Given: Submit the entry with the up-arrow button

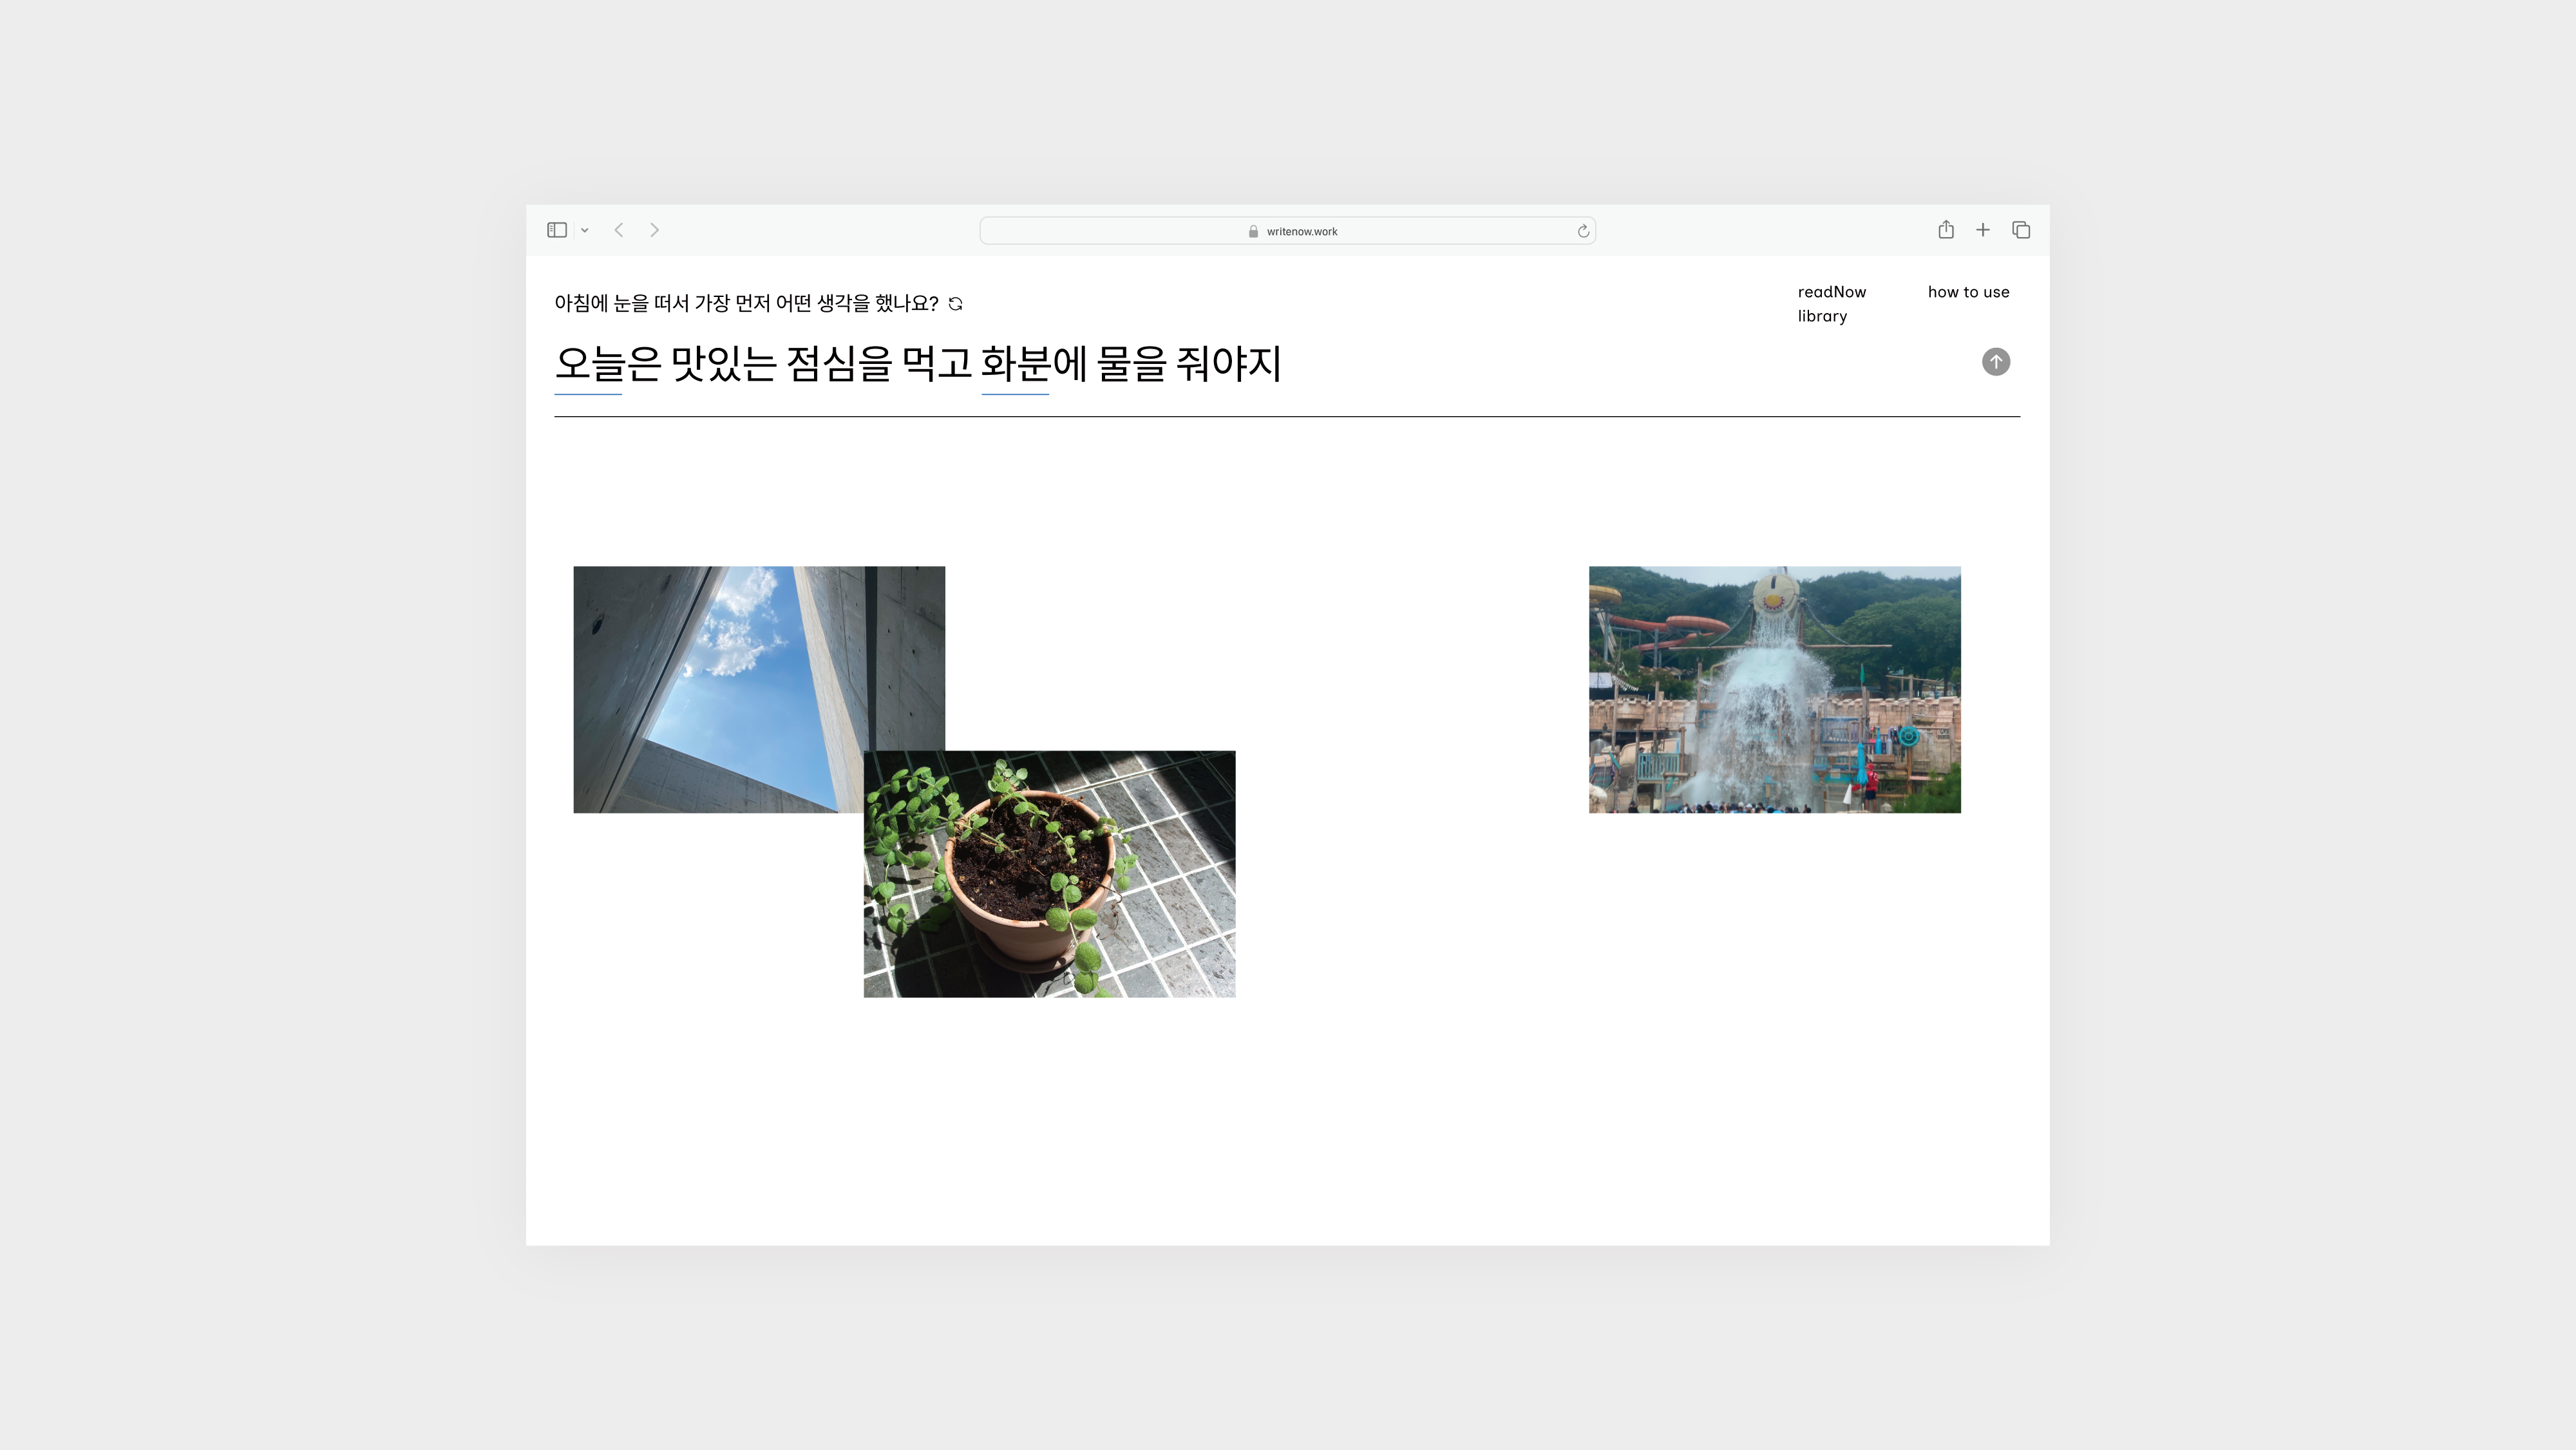Looking at the screenshot, I should pyautogui.click(x=1996, y=362).
